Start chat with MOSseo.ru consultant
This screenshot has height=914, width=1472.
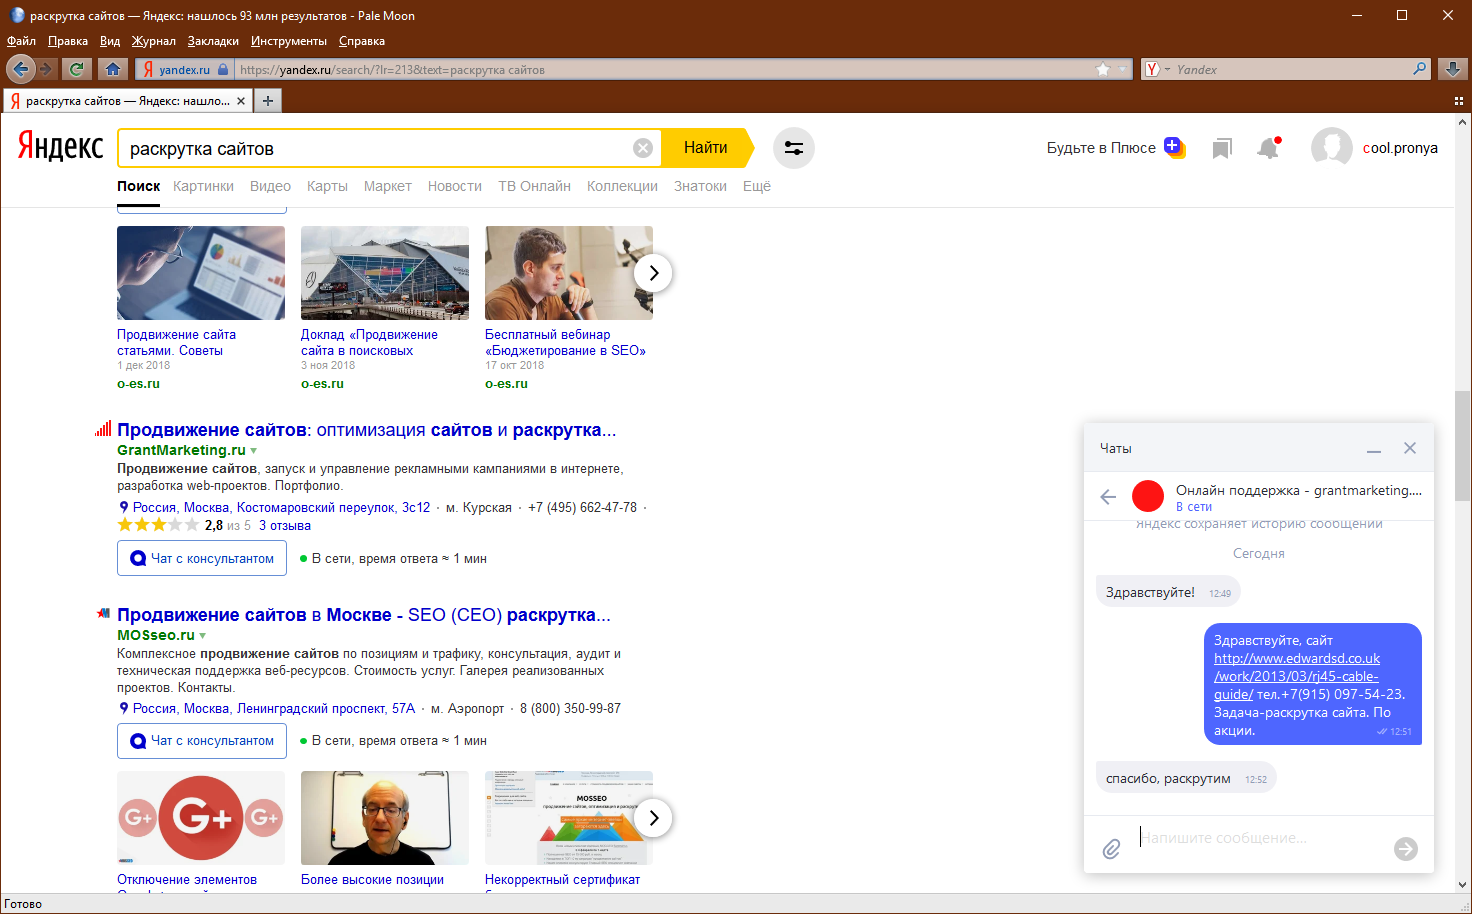[x=202, y=740]
